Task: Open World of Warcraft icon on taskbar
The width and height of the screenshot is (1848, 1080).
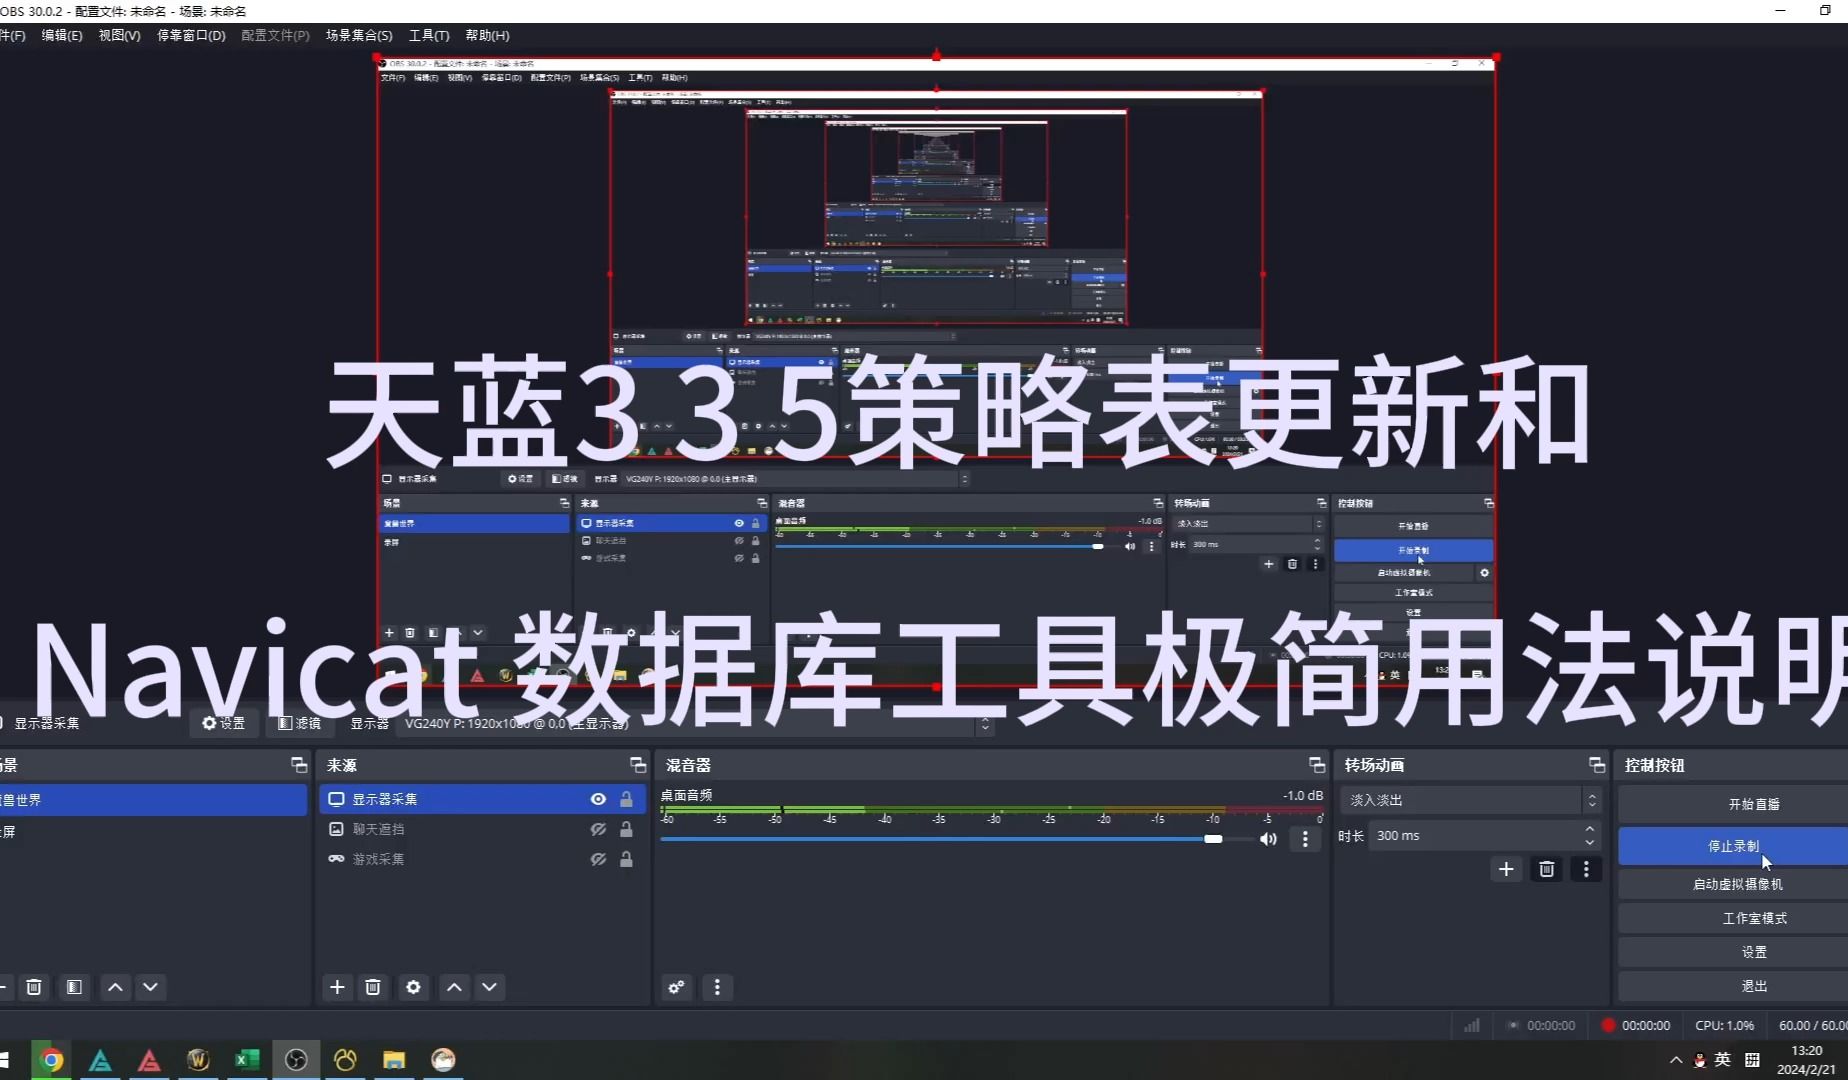Action: tap(198, 1059)
